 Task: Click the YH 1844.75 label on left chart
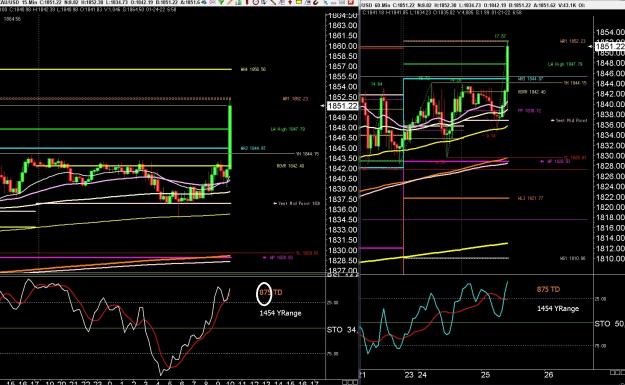click(x=307, y=153)
